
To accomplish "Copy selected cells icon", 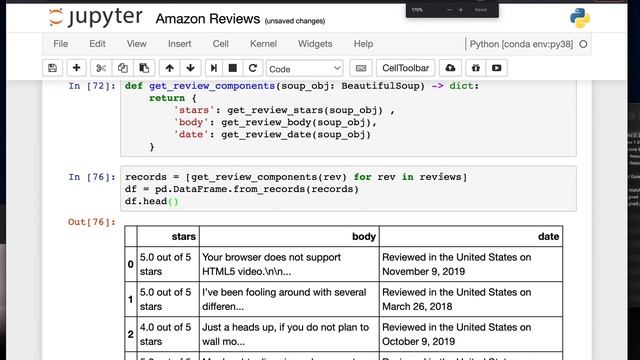I will click(122, 68).
